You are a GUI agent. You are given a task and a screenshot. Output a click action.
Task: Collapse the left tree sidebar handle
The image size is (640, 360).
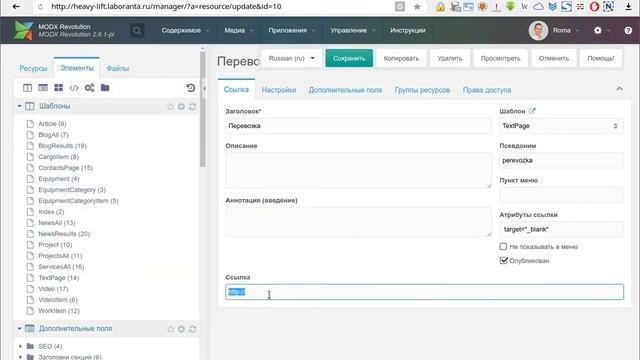pyautogui.click(x=204, y=89)
